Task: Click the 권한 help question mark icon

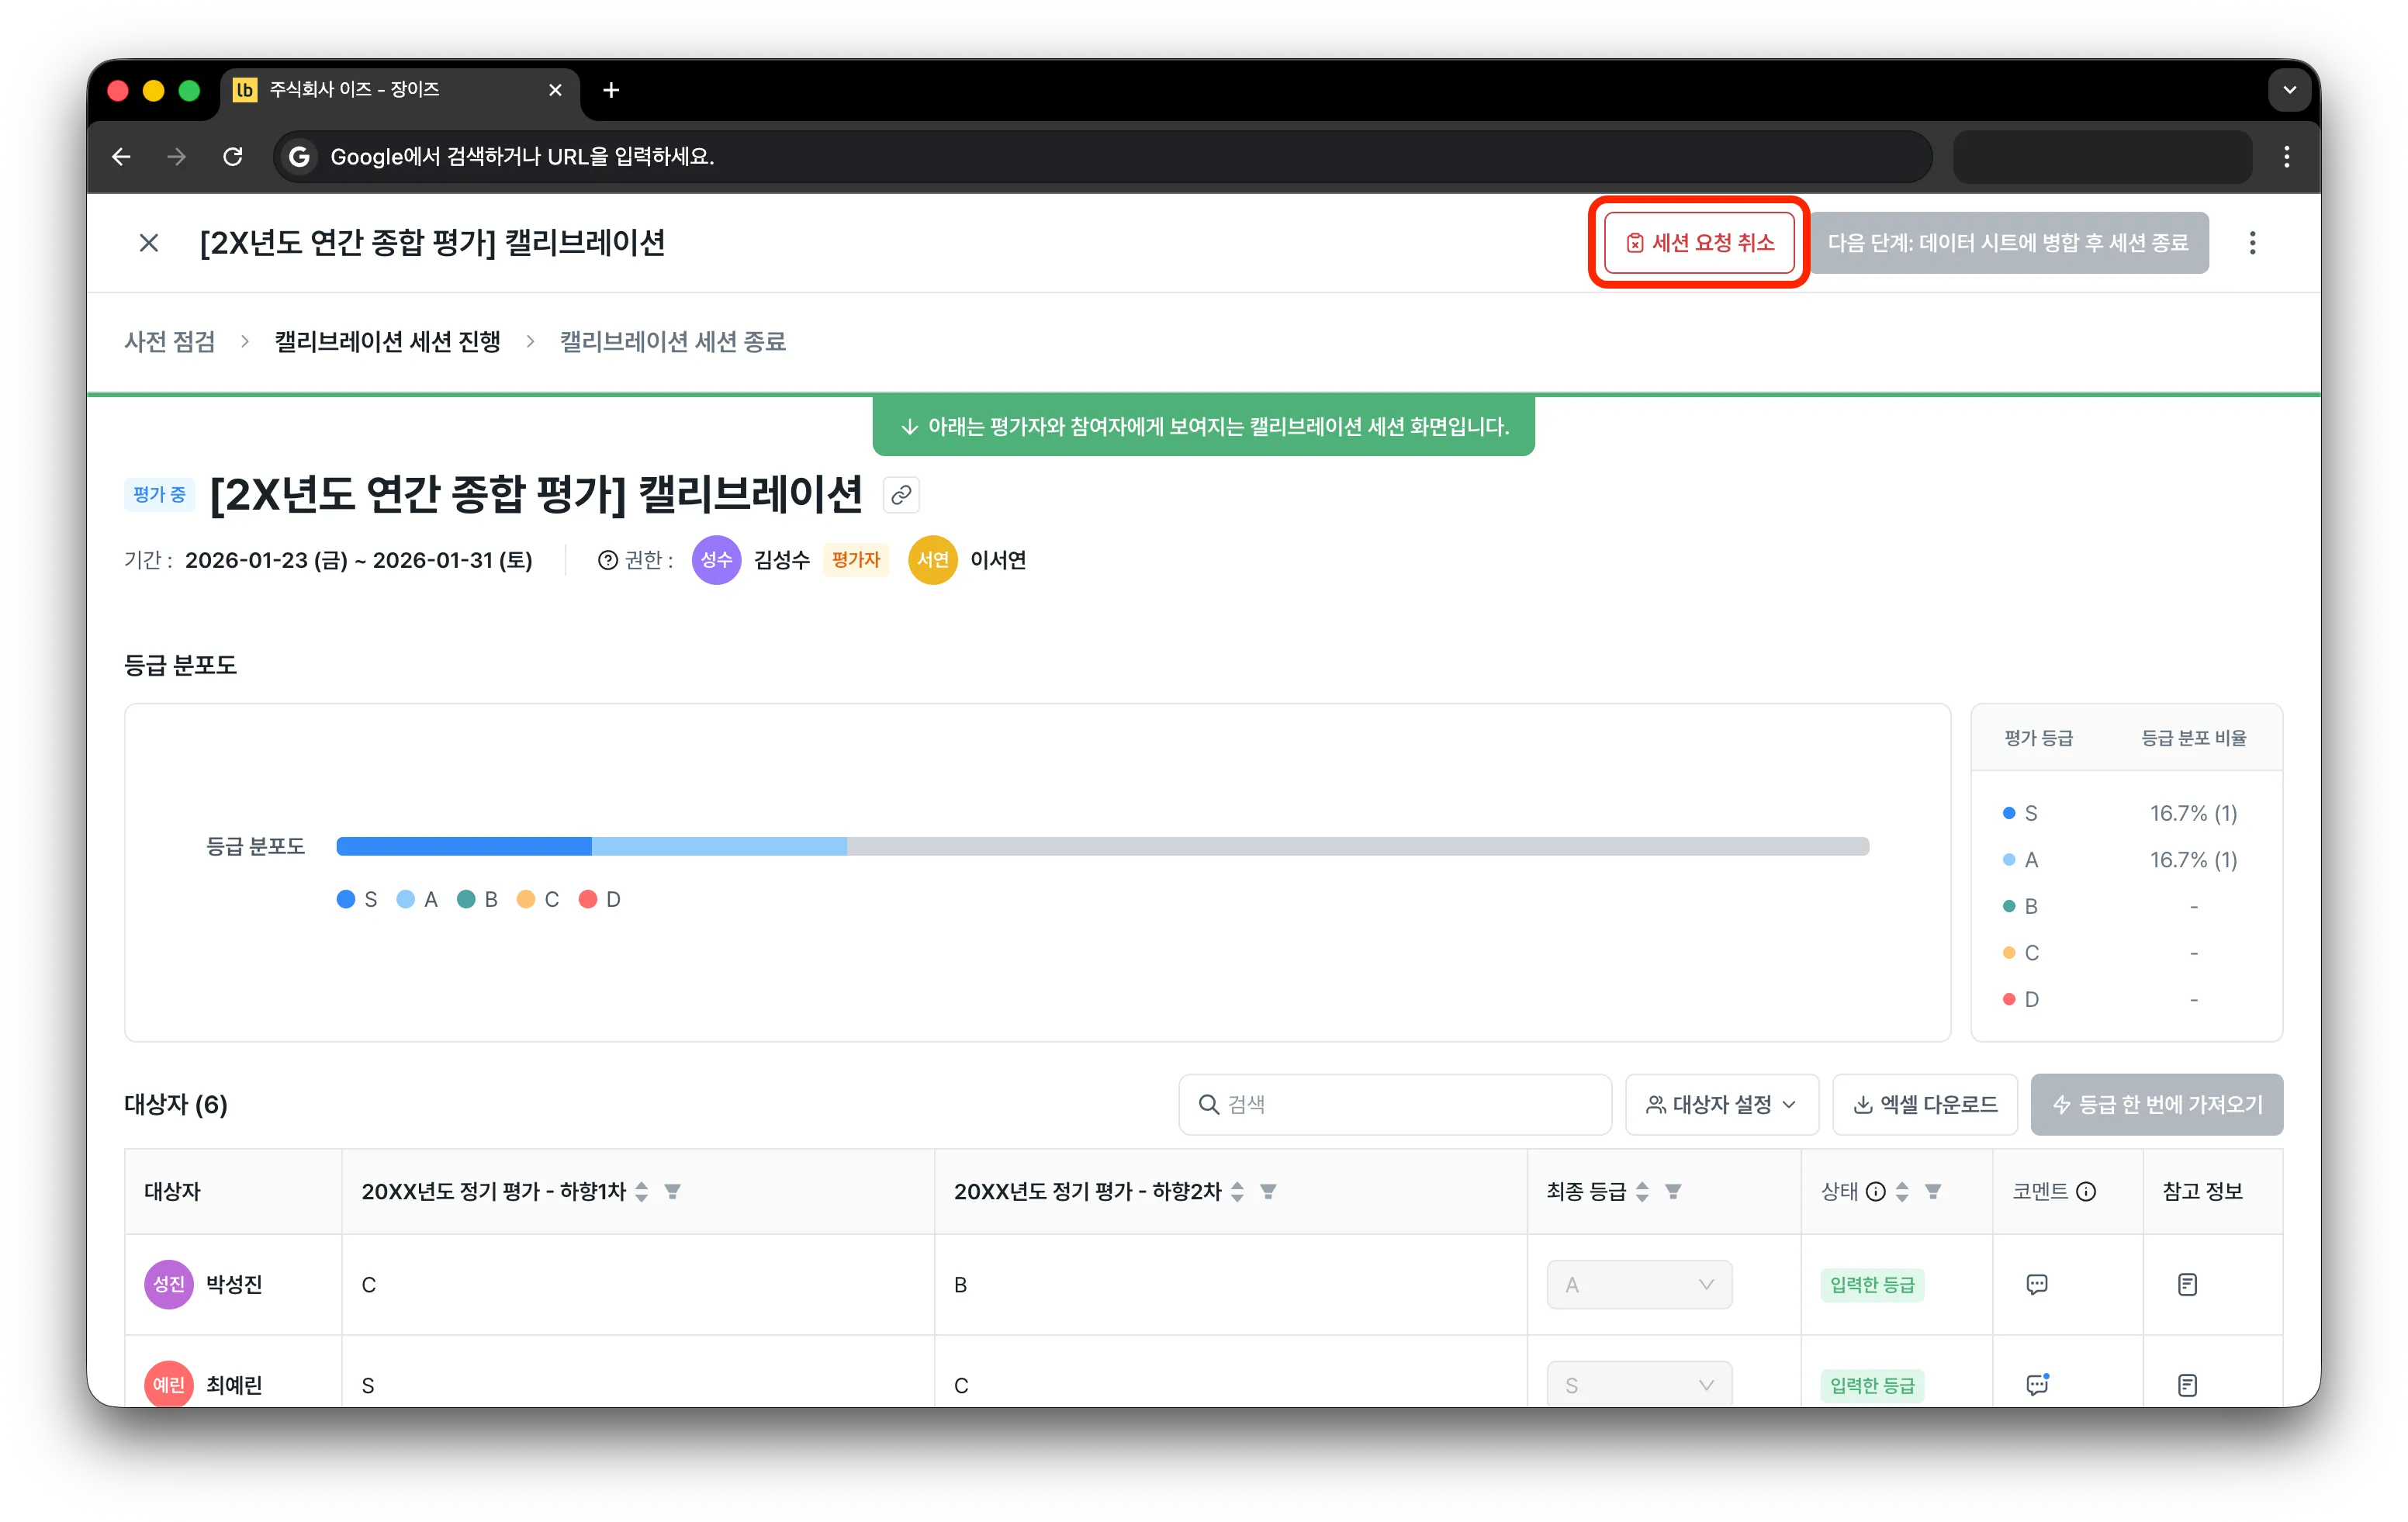Action: pos(607,560)
